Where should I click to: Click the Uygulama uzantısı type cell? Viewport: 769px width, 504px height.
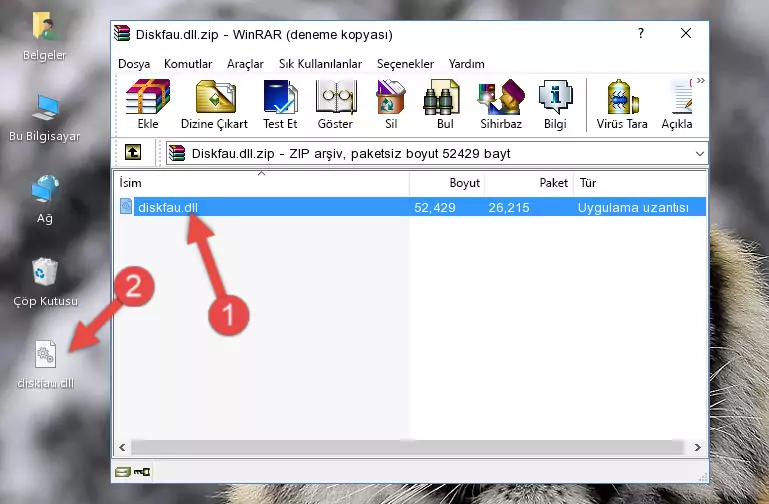click(633, 207)
